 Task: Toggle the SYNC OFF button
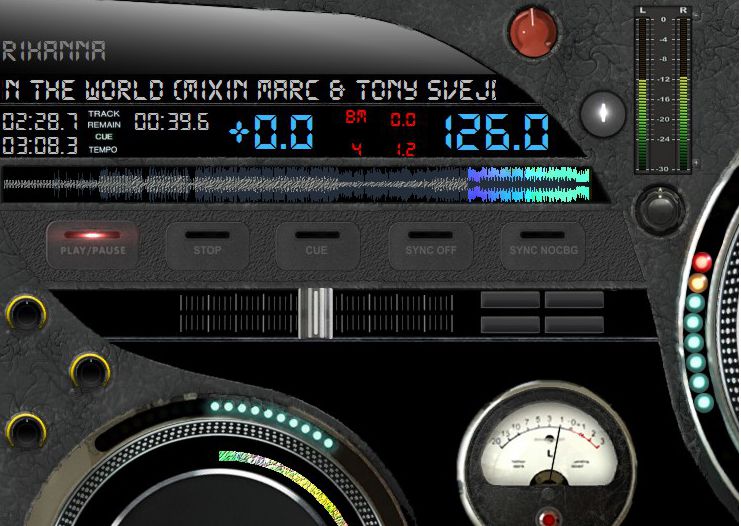431,246
